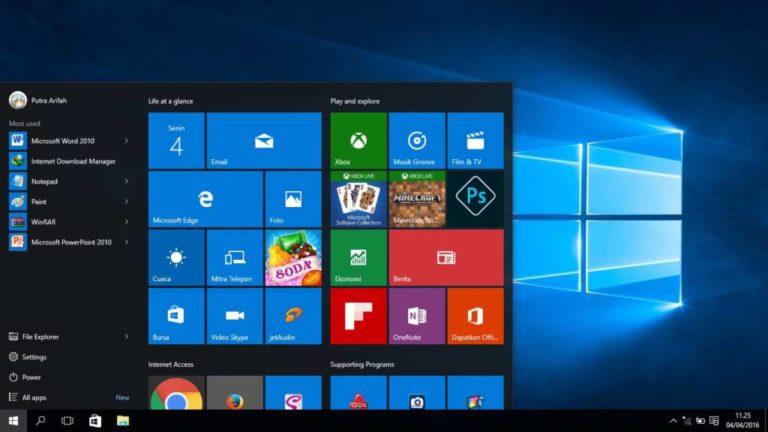Open the network status tray icon
Screen dimensions: 768x432
pyautogui.click(x=687, y=421)
